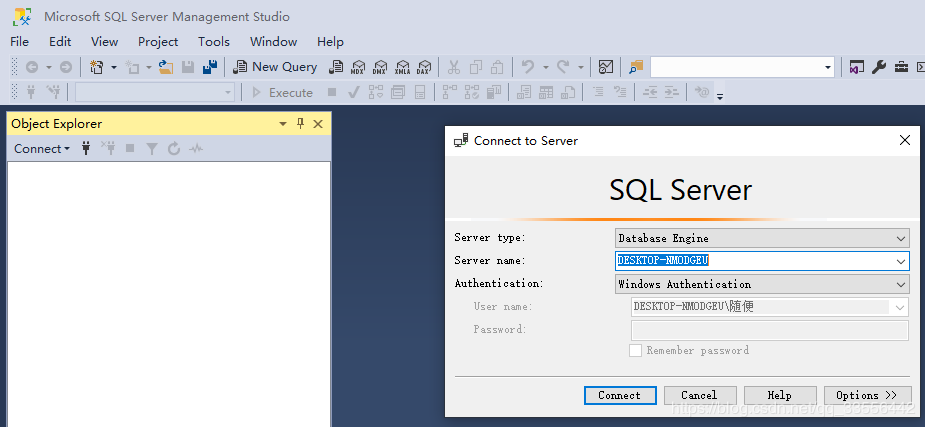Image resolution: width=925 pixels, height=427 pixels.
Task: Click the Find in Files icon
Action: [x=635, y=67]
